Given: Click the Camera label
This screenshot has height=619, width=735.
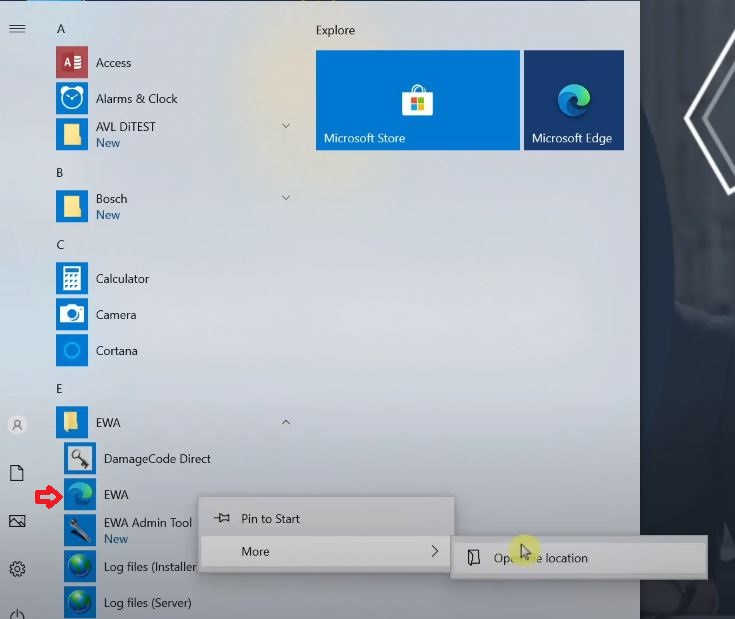Looking at the screenshot, I should pyautogui.click(x=116, y=315).
